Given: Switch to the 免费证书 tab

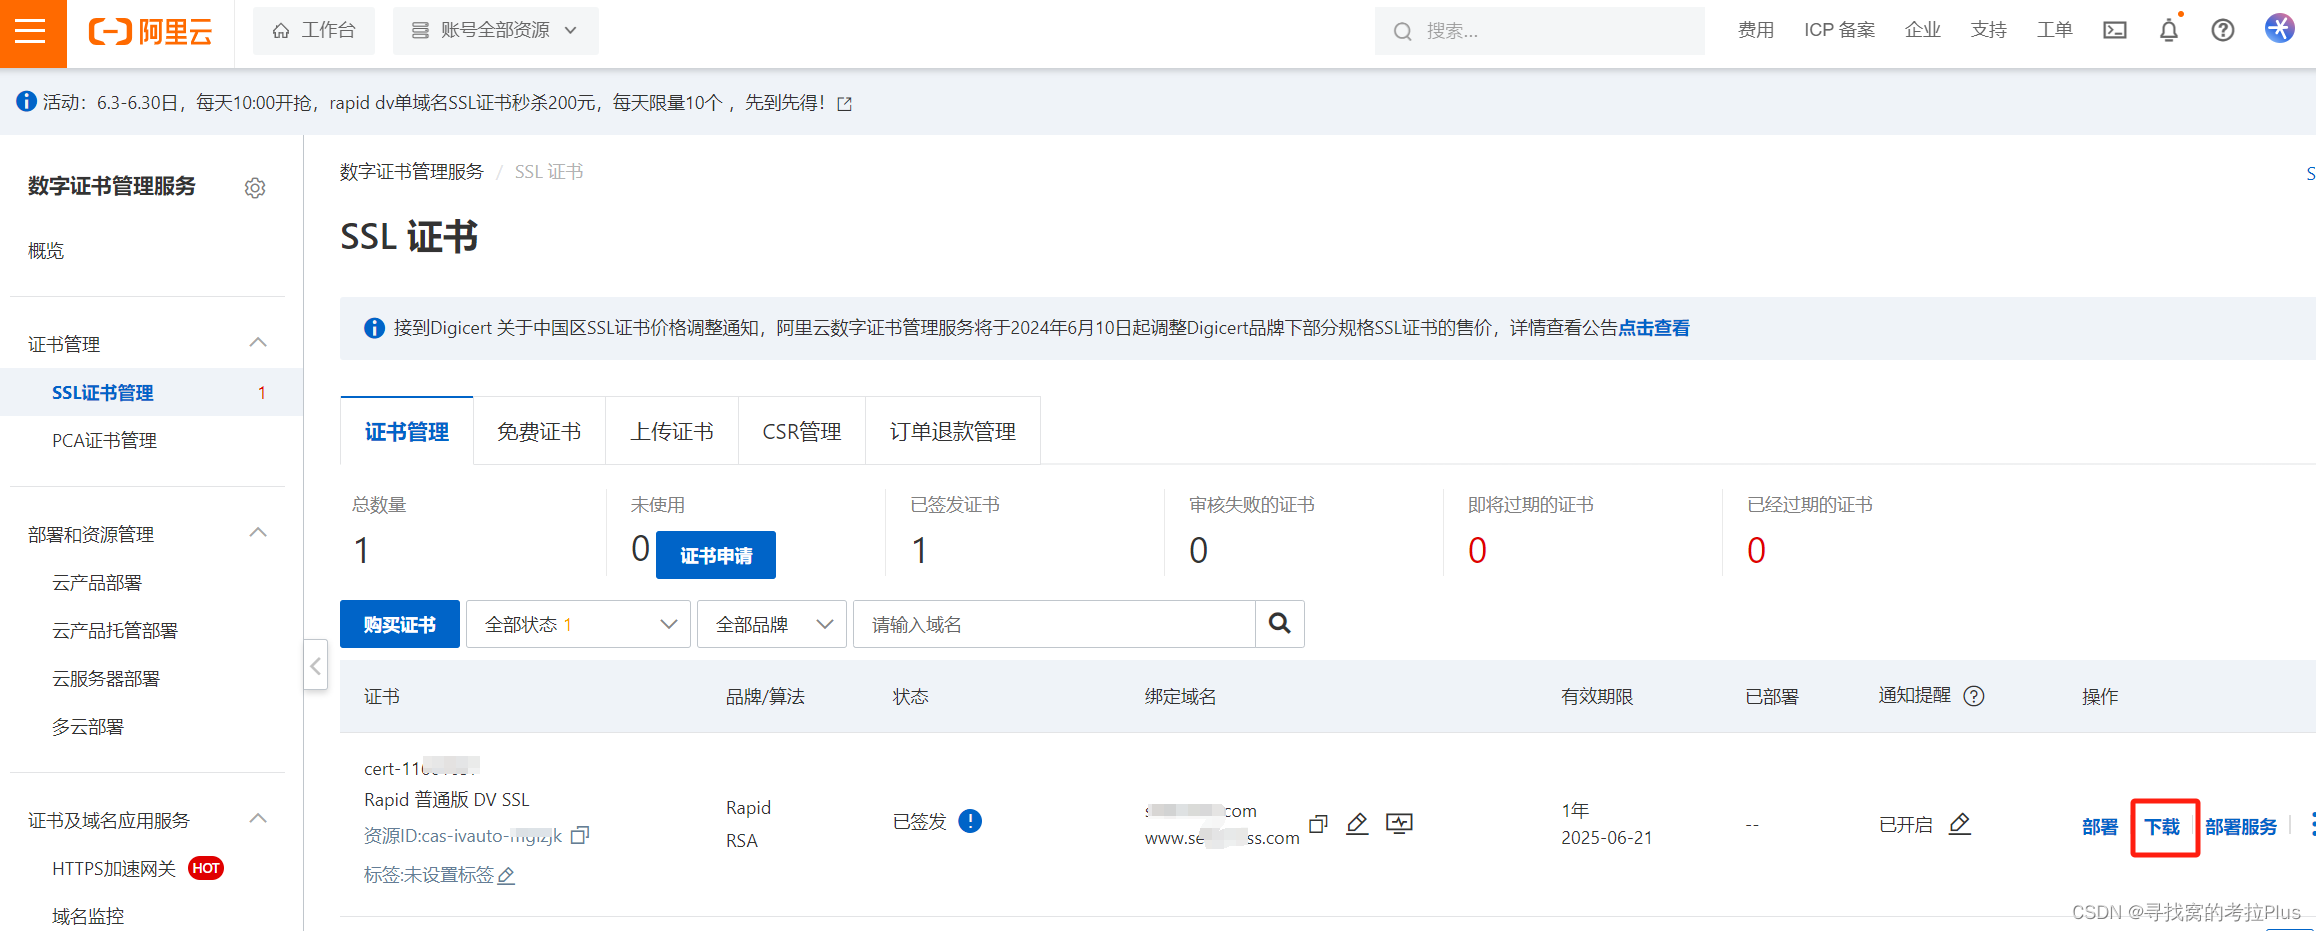Looking at the screenshot, I should [x=539, y=431].
